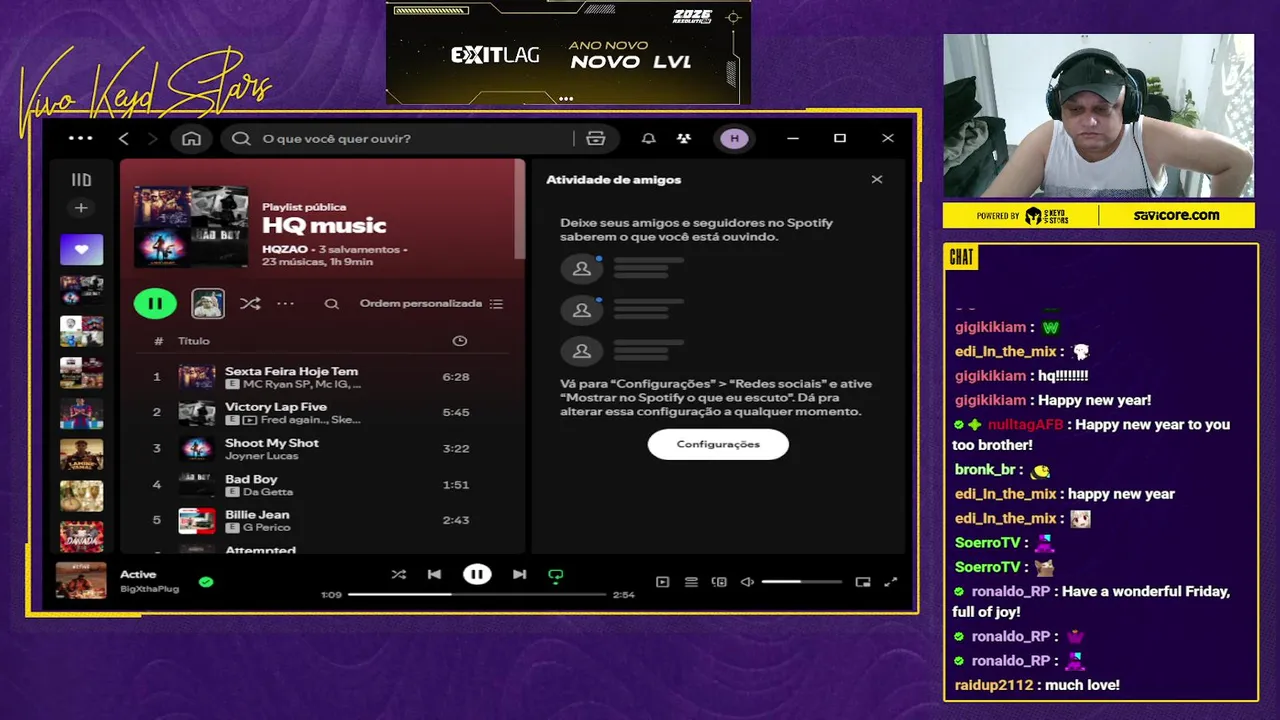Click the 'Título' column header
The image size is (1280, 720).
(194, 341)
